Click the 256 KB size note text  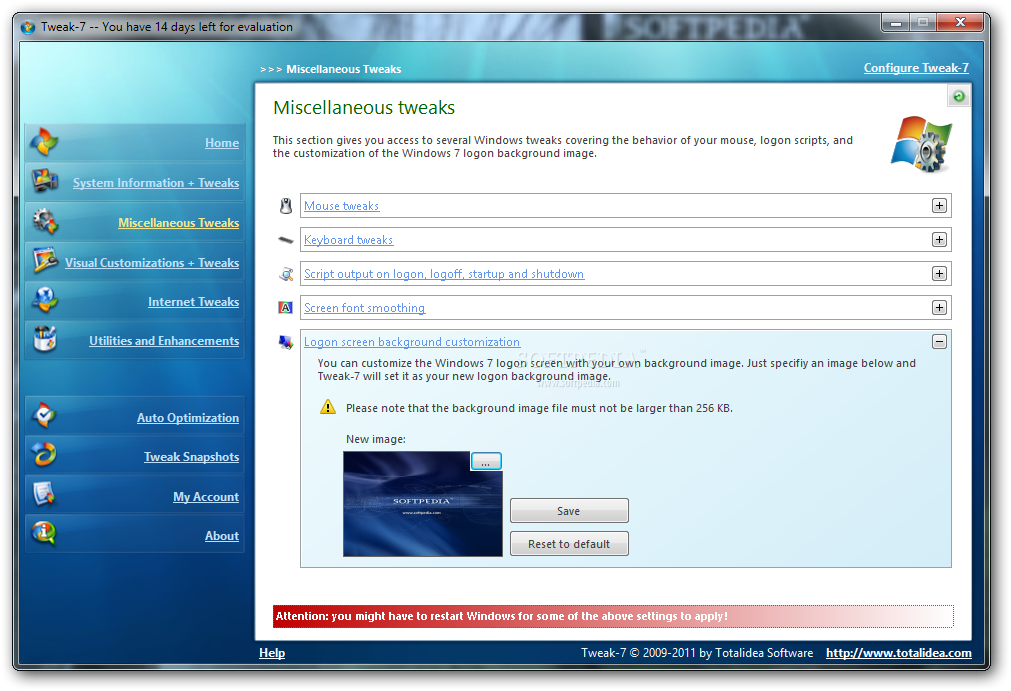click(x=539, y=408)
